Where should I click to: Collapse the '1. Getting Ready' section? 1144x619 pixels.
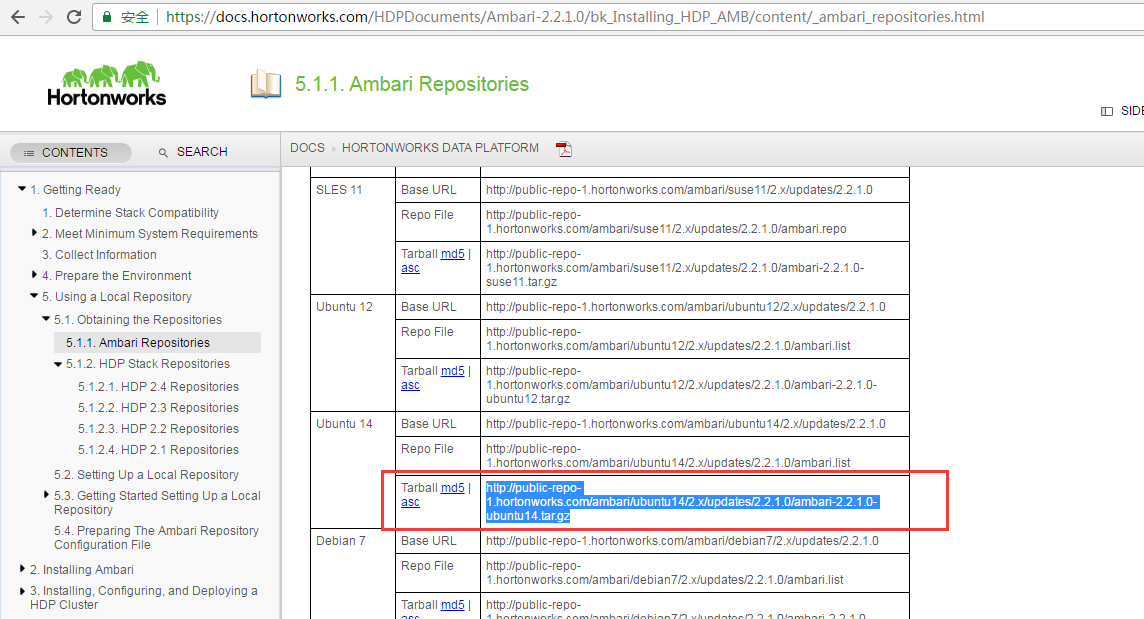(x=22, y=189)
